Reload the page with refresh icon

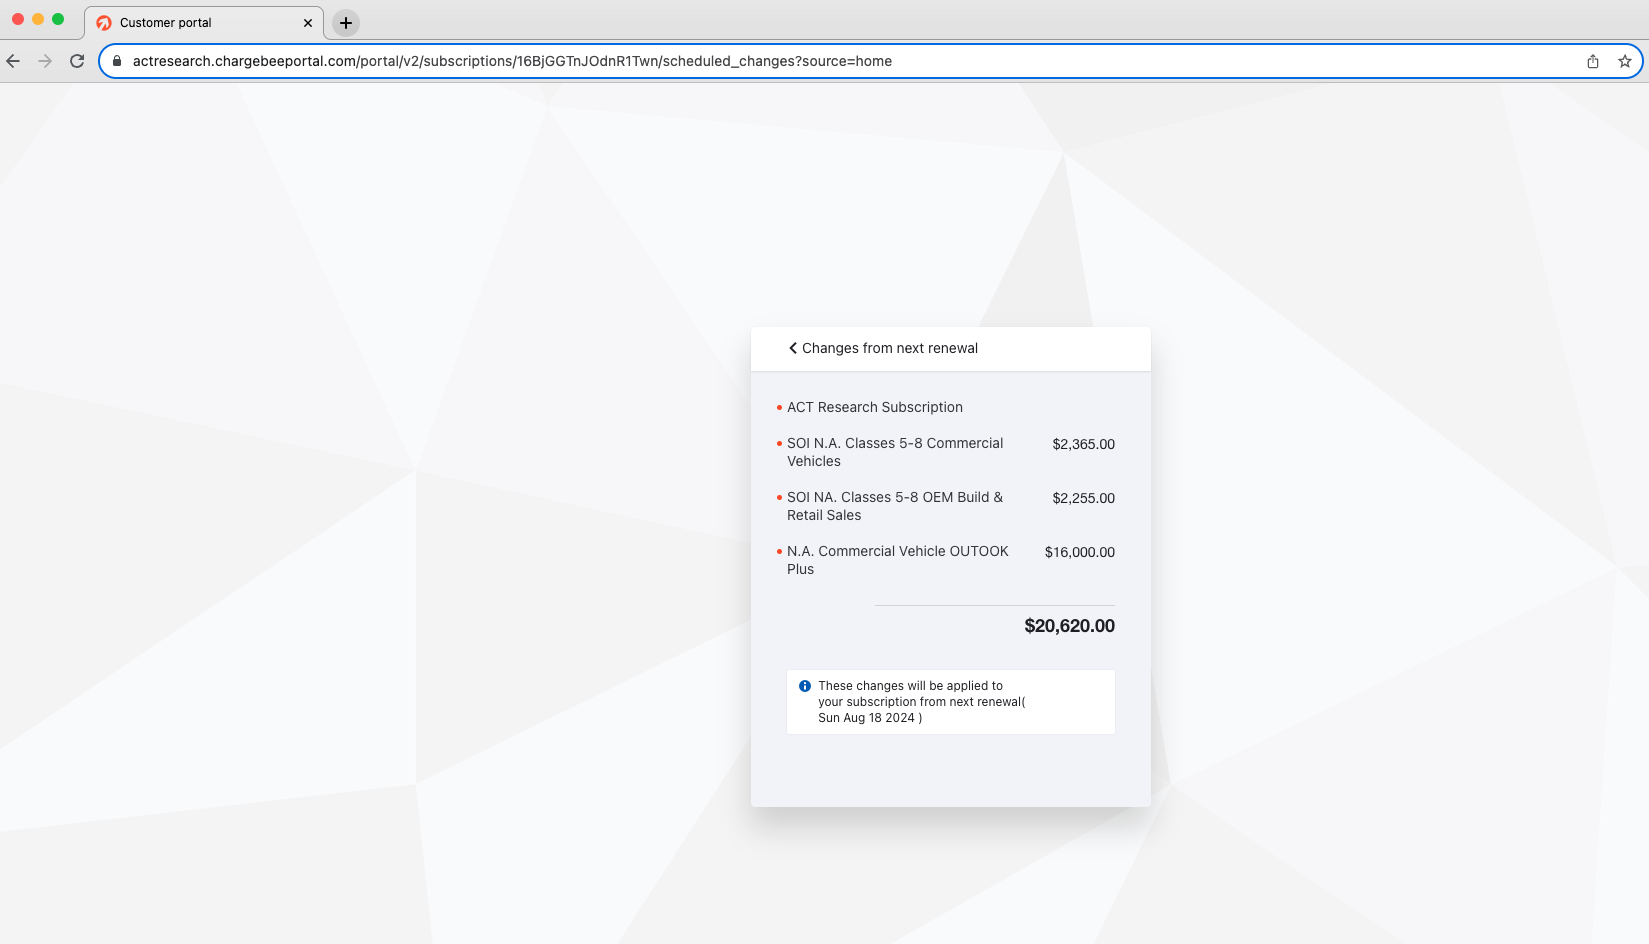pyautogui.click(x=77, y=61)
